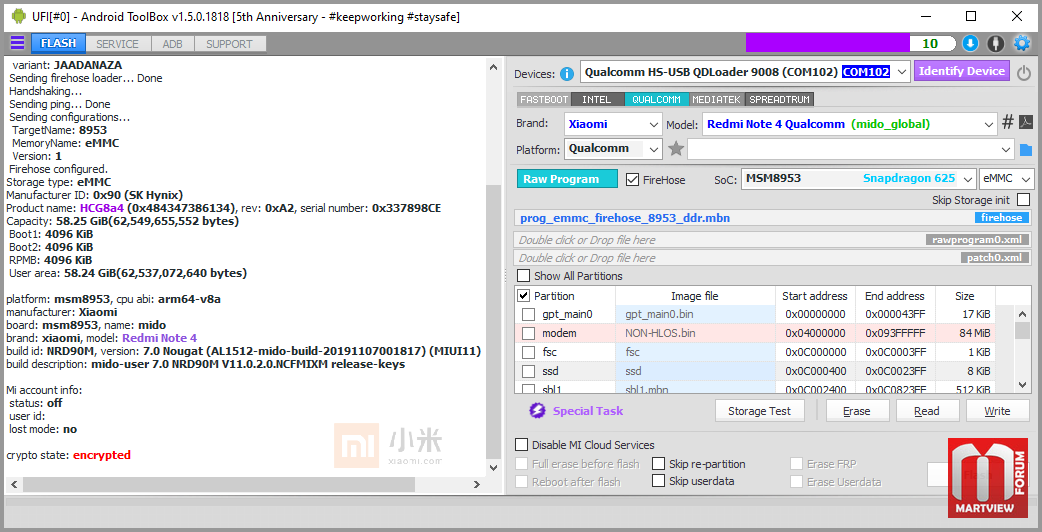Click the gpt_main0.bin image file cell
1042x532 pixels.
[x=695, y=314]
